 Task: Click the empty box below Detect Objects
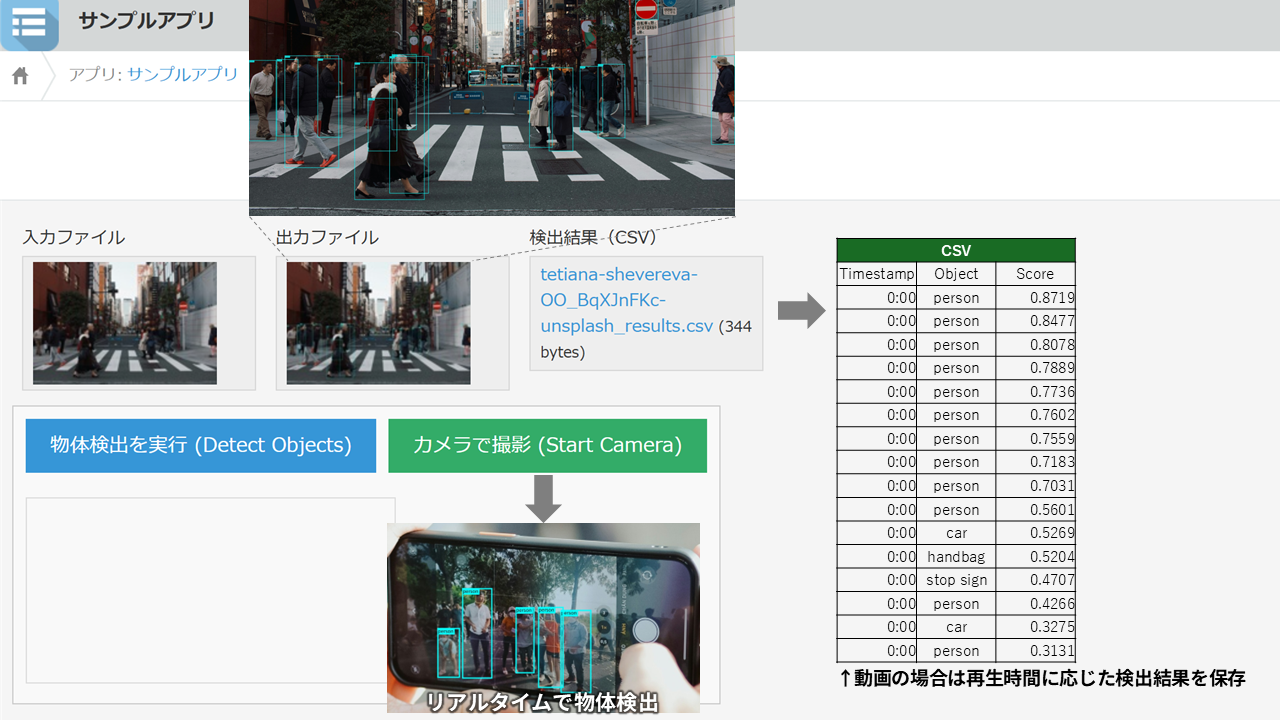210,590
